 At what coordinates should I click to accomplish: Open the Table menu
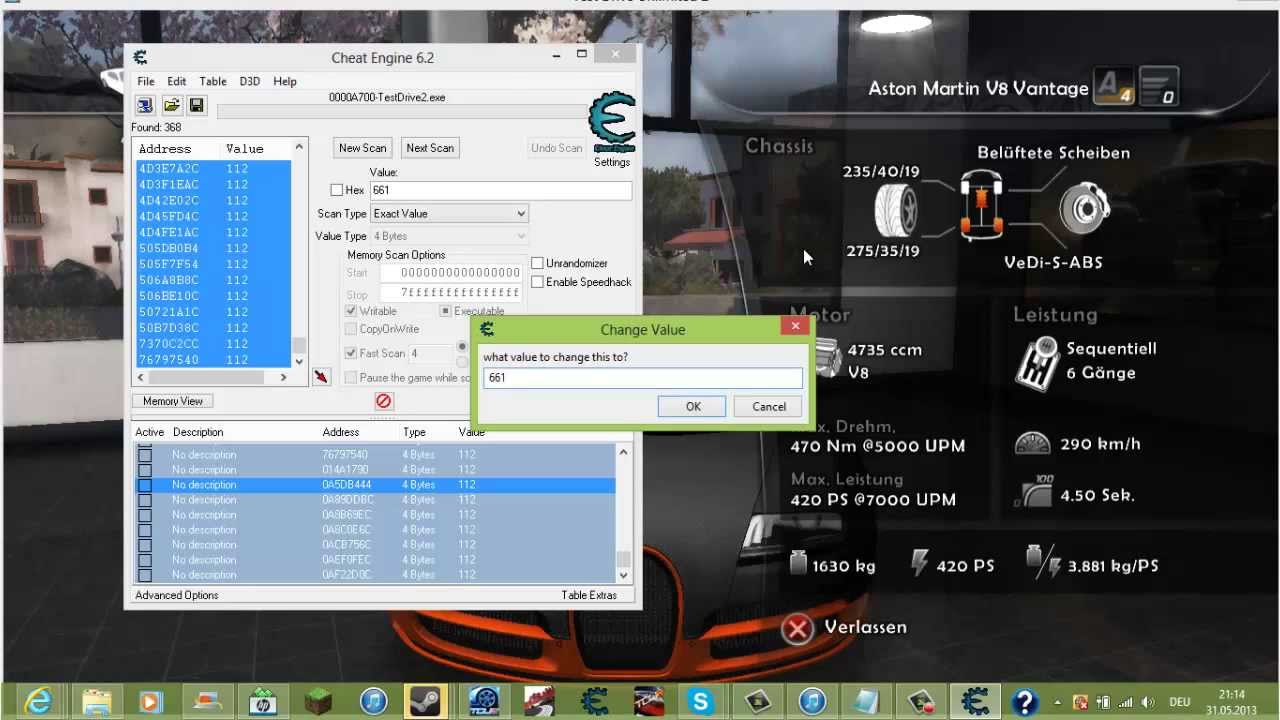pos(213,81)
